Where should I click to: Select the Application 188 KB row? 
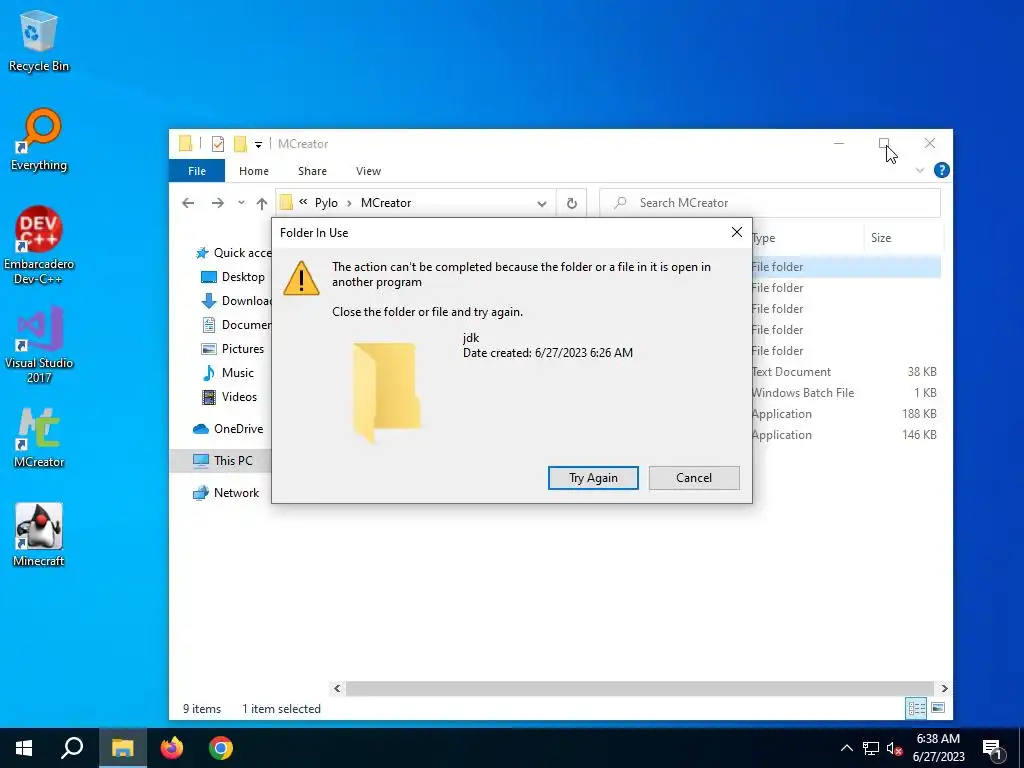click(846, 413)
